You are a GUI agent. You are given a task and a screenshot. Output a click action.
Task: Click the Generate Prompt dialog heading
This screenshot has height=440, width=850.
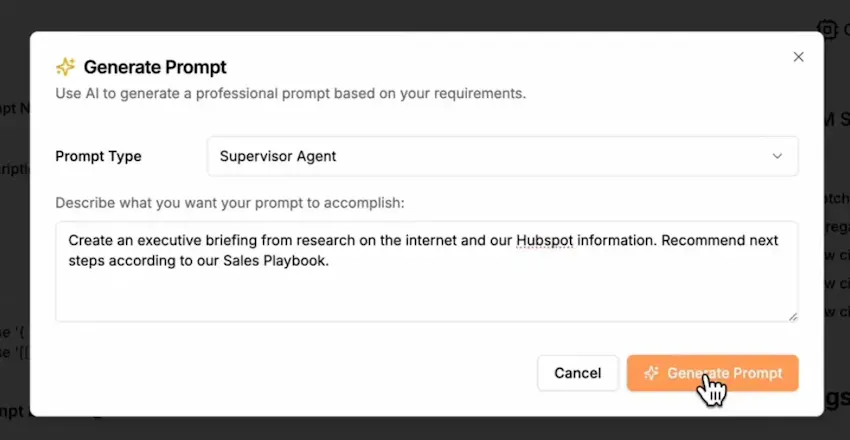click(155, 67)
